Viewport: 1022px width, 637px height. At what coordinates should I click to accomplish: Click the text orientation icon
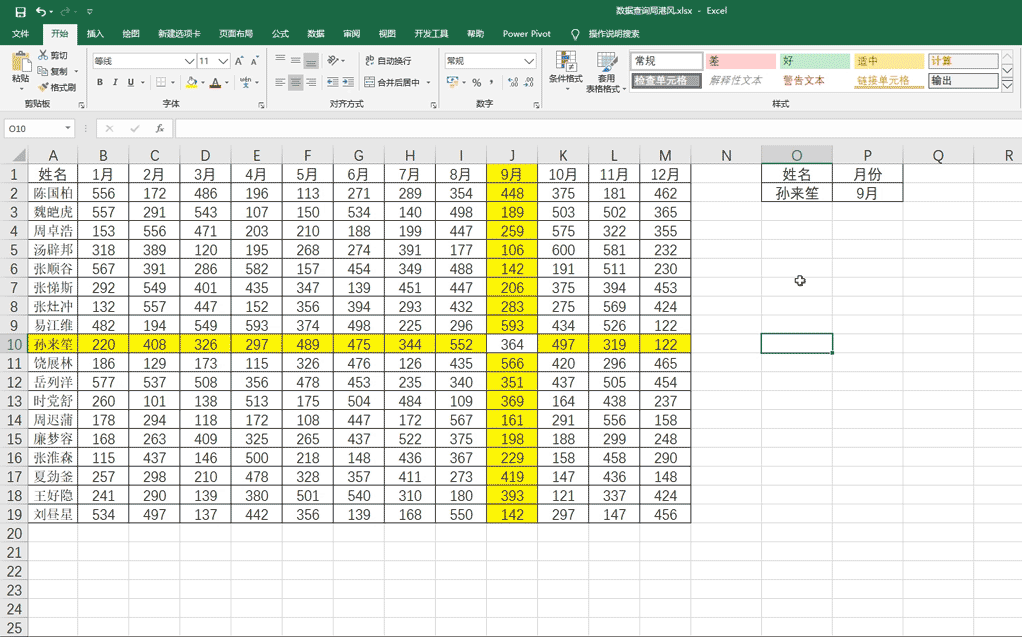pyautogui.click(x=333, y=61)
